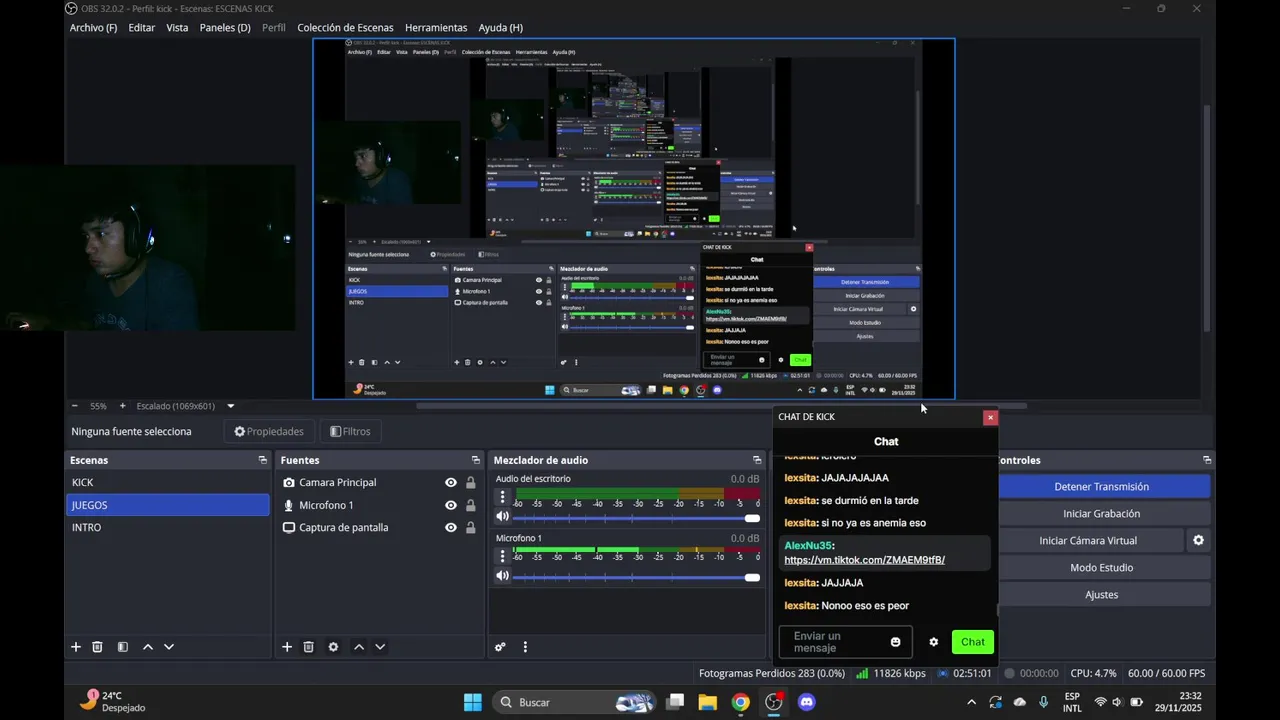Screen dimensions: 1280x720
Task: Adjust Microfono 1 volume slider
Action: click(636, 576)
